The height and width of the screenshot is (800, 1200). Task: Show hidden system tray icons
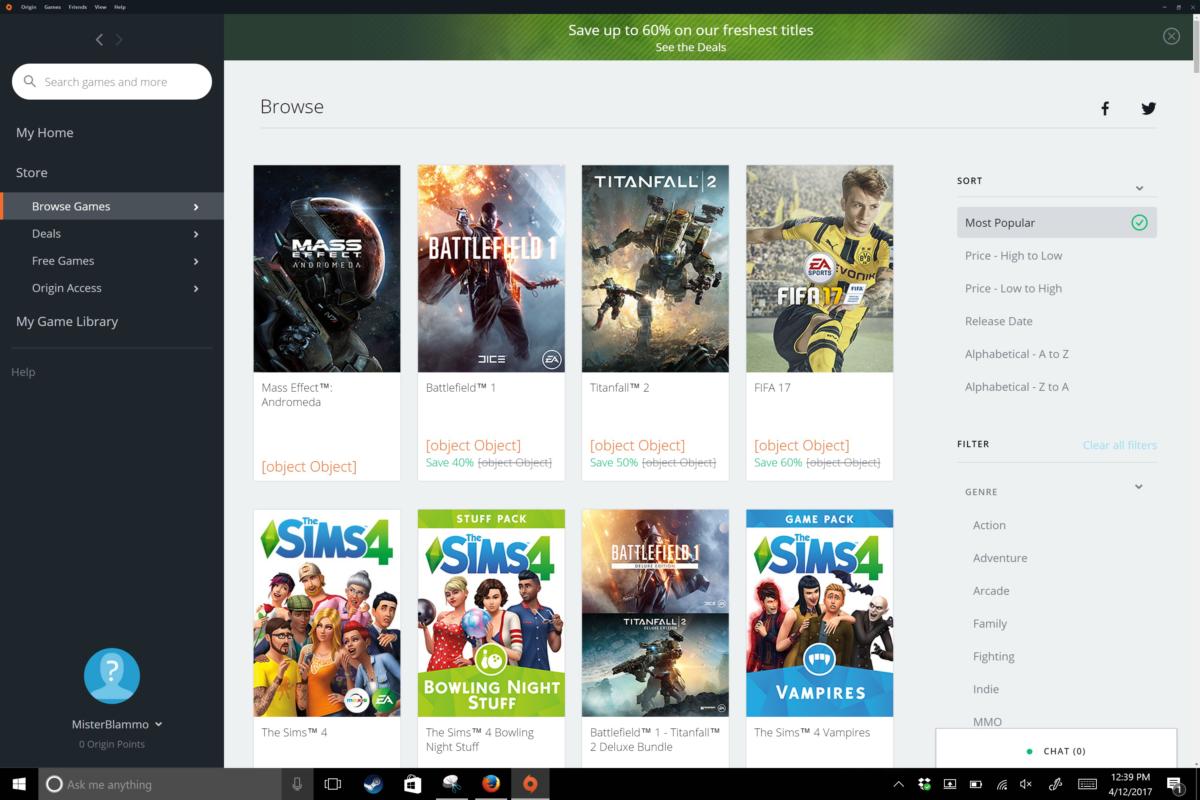898,784
